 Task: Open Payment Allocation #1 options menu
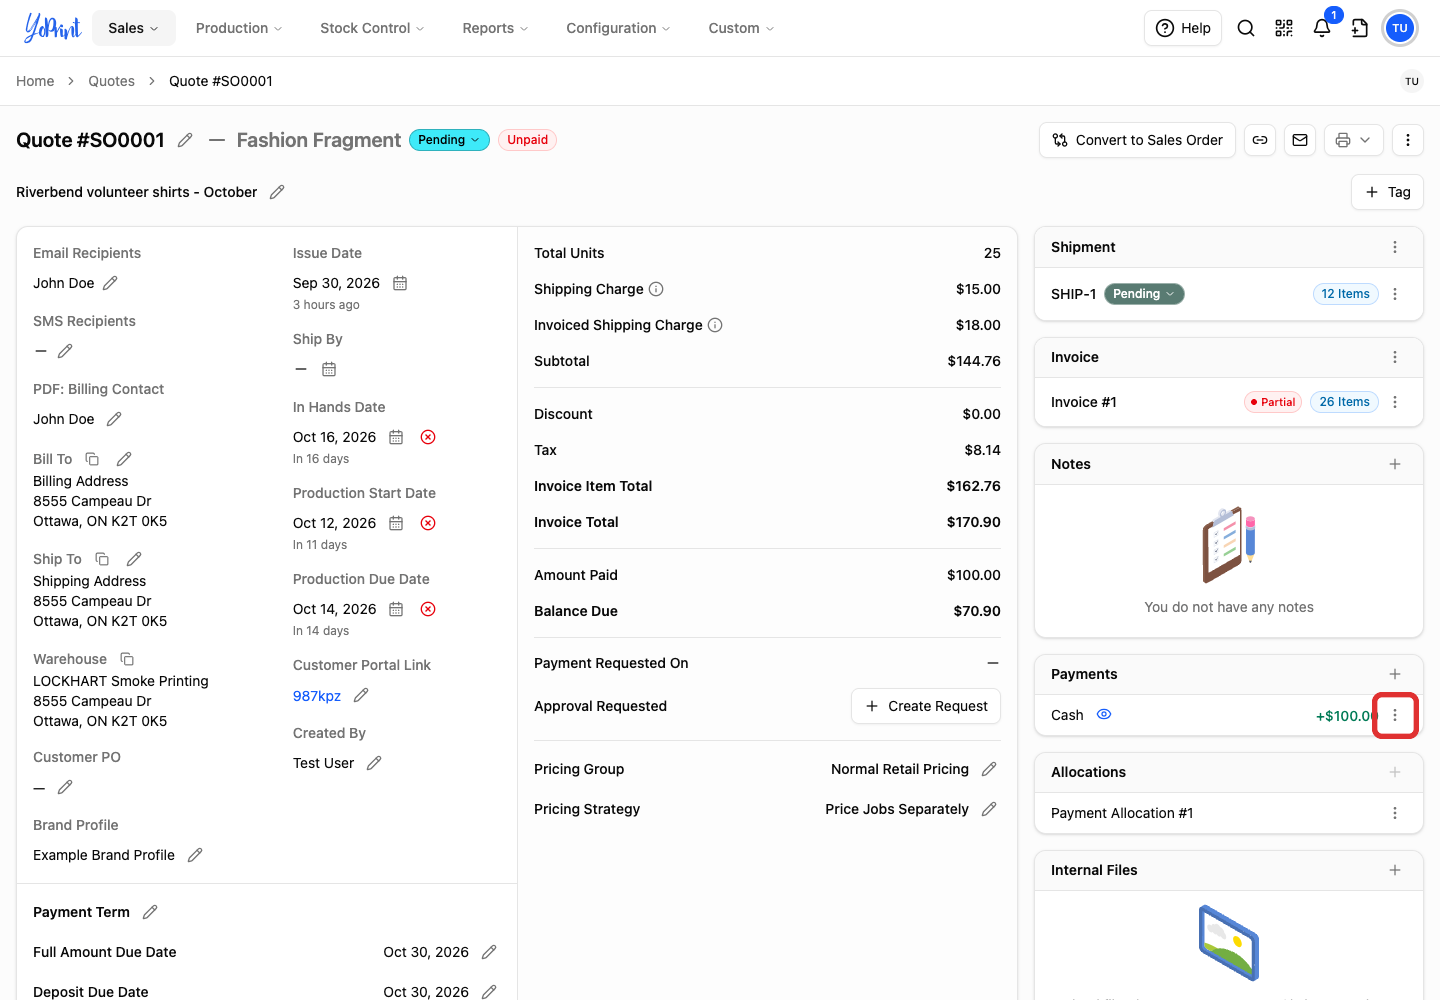[x=1395, y=813]
